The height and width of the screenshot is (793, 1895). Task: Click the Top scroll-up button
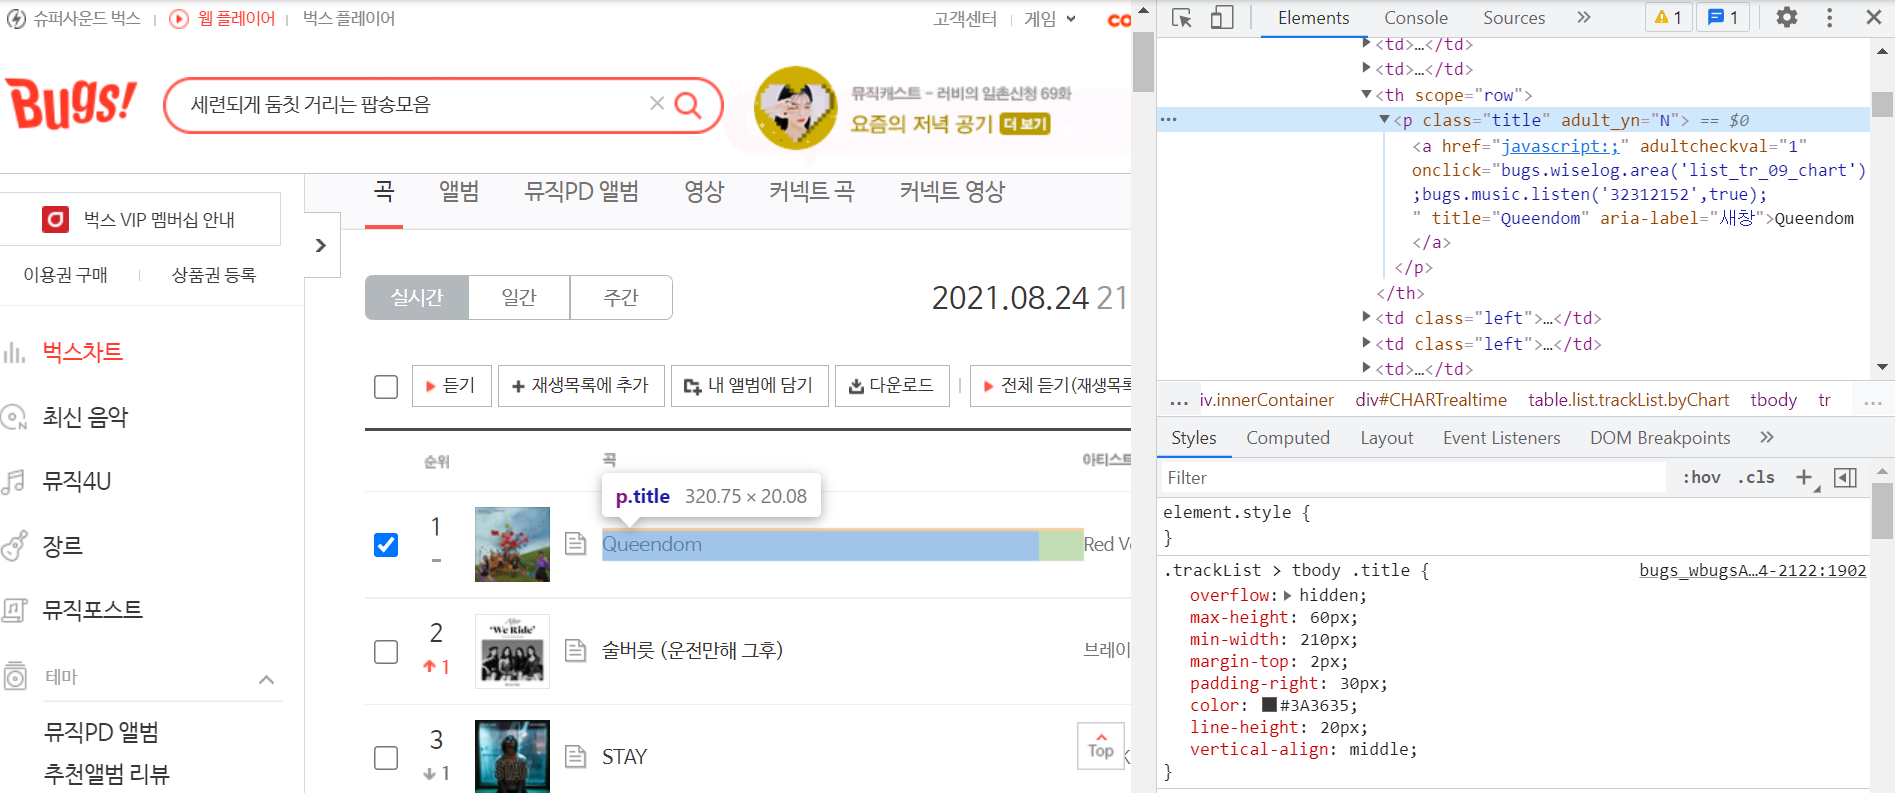(1101, 746)
